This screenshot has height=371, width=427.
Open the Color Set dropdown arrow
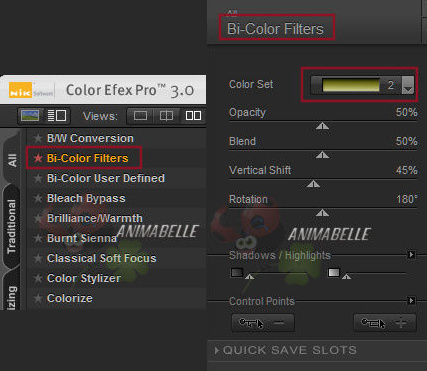coord(408,85)
